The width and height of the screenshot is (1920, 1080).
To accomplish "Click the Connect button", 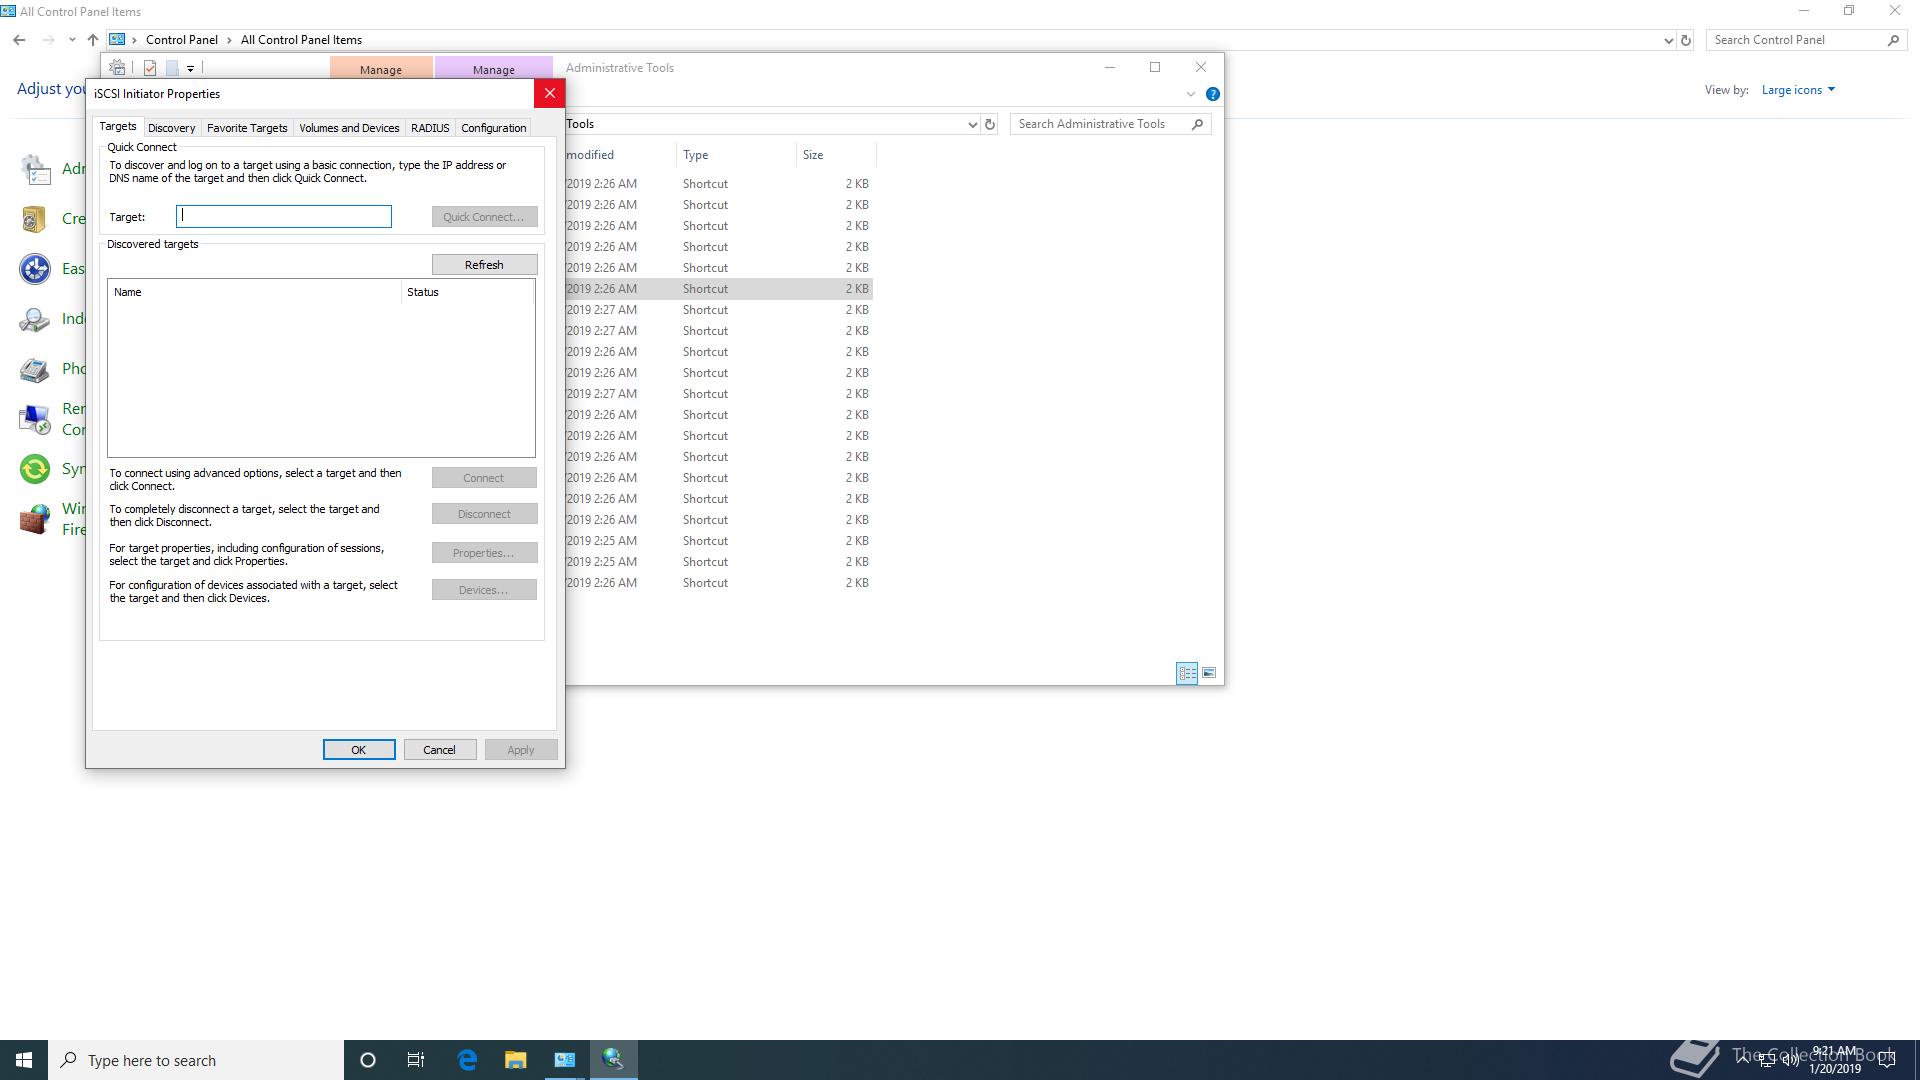I will coord(484,478).
